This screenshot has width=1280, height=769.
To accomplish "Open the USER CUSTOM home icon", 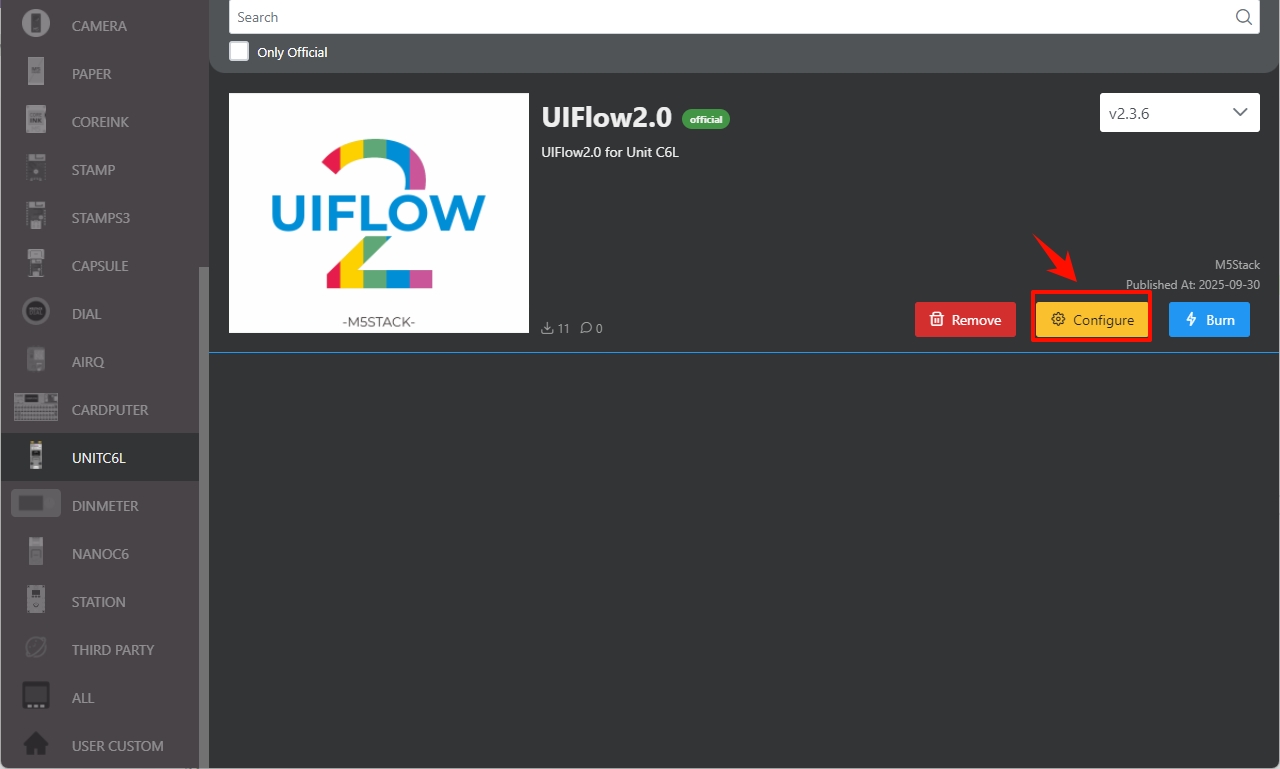I will 36,745.
